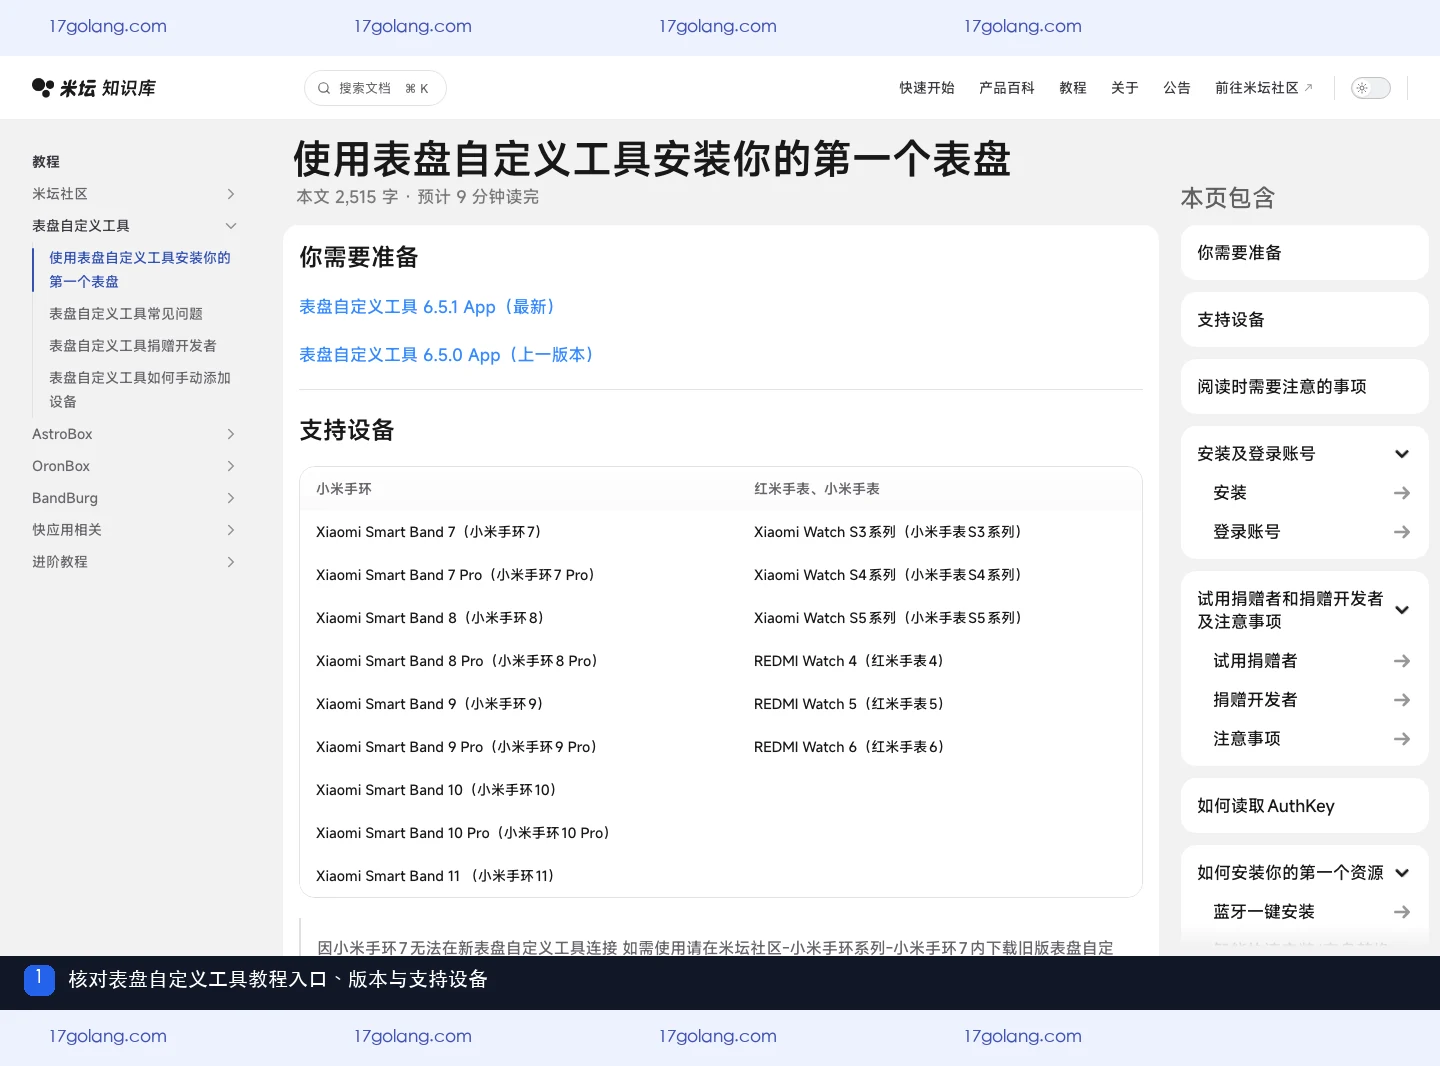Click arrow icon next to 捐赠开发者
The height and width of the screenshot is (1066, 1440).
point(1402,700)
